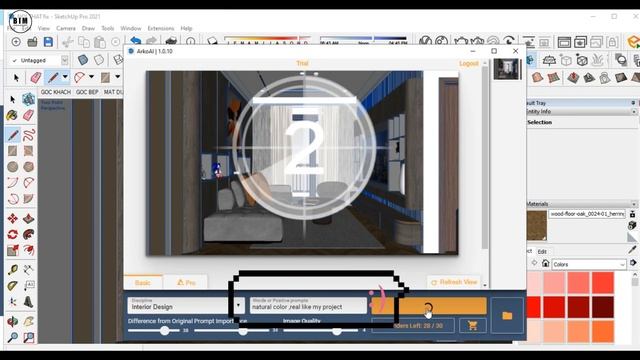
Task: Select the Zoom Window tool
Action: click(28, 337)
